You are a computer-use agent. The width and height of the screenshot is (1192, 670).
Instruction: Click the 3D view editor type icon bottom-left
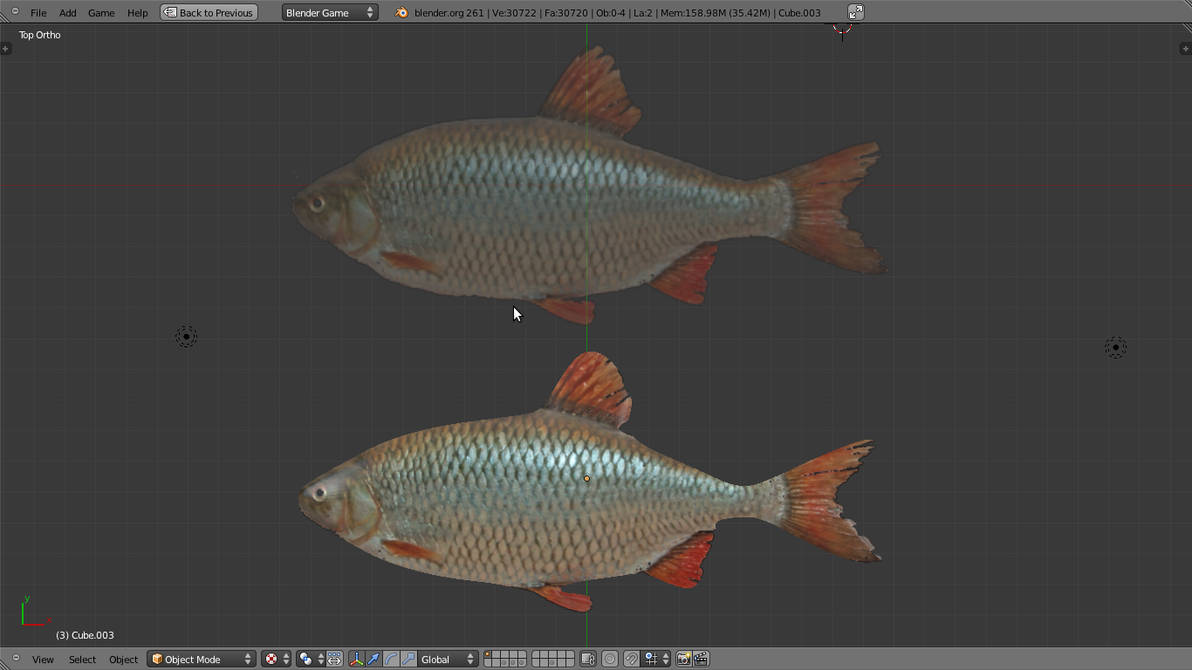[x=15, y=659]
